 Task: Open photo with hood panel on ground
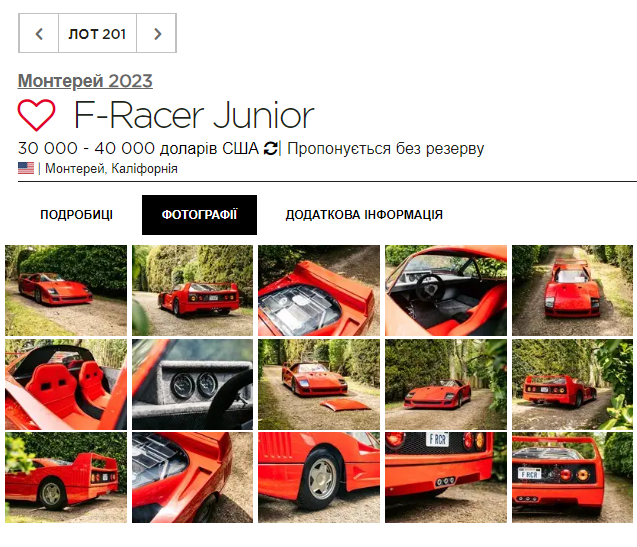click(x=319, y=384)
